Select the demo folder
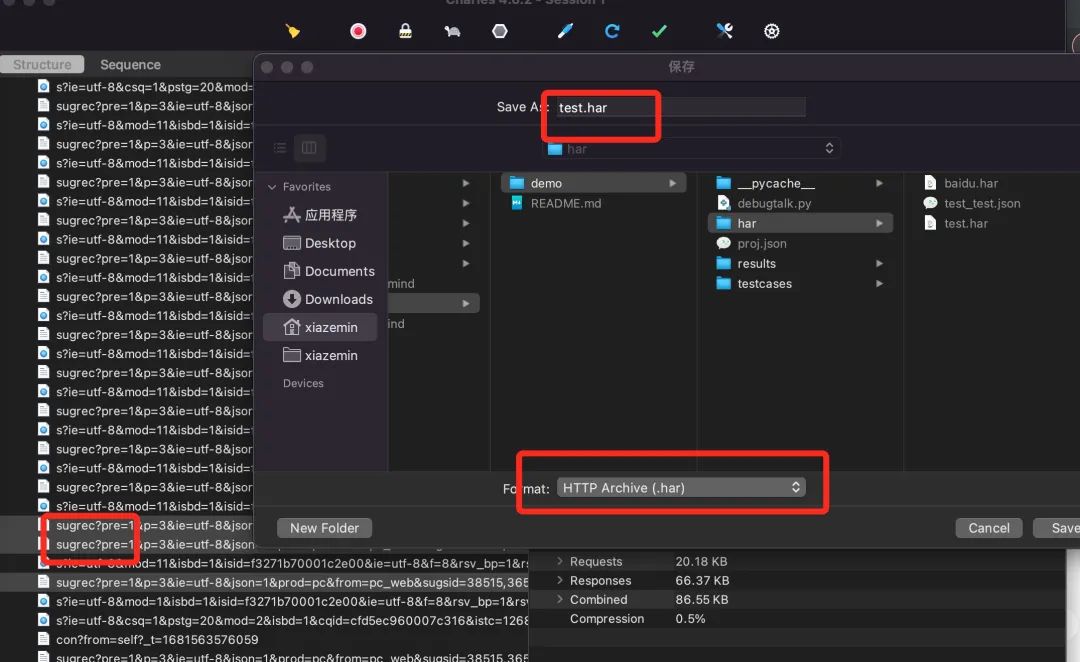 click(593, 183)
